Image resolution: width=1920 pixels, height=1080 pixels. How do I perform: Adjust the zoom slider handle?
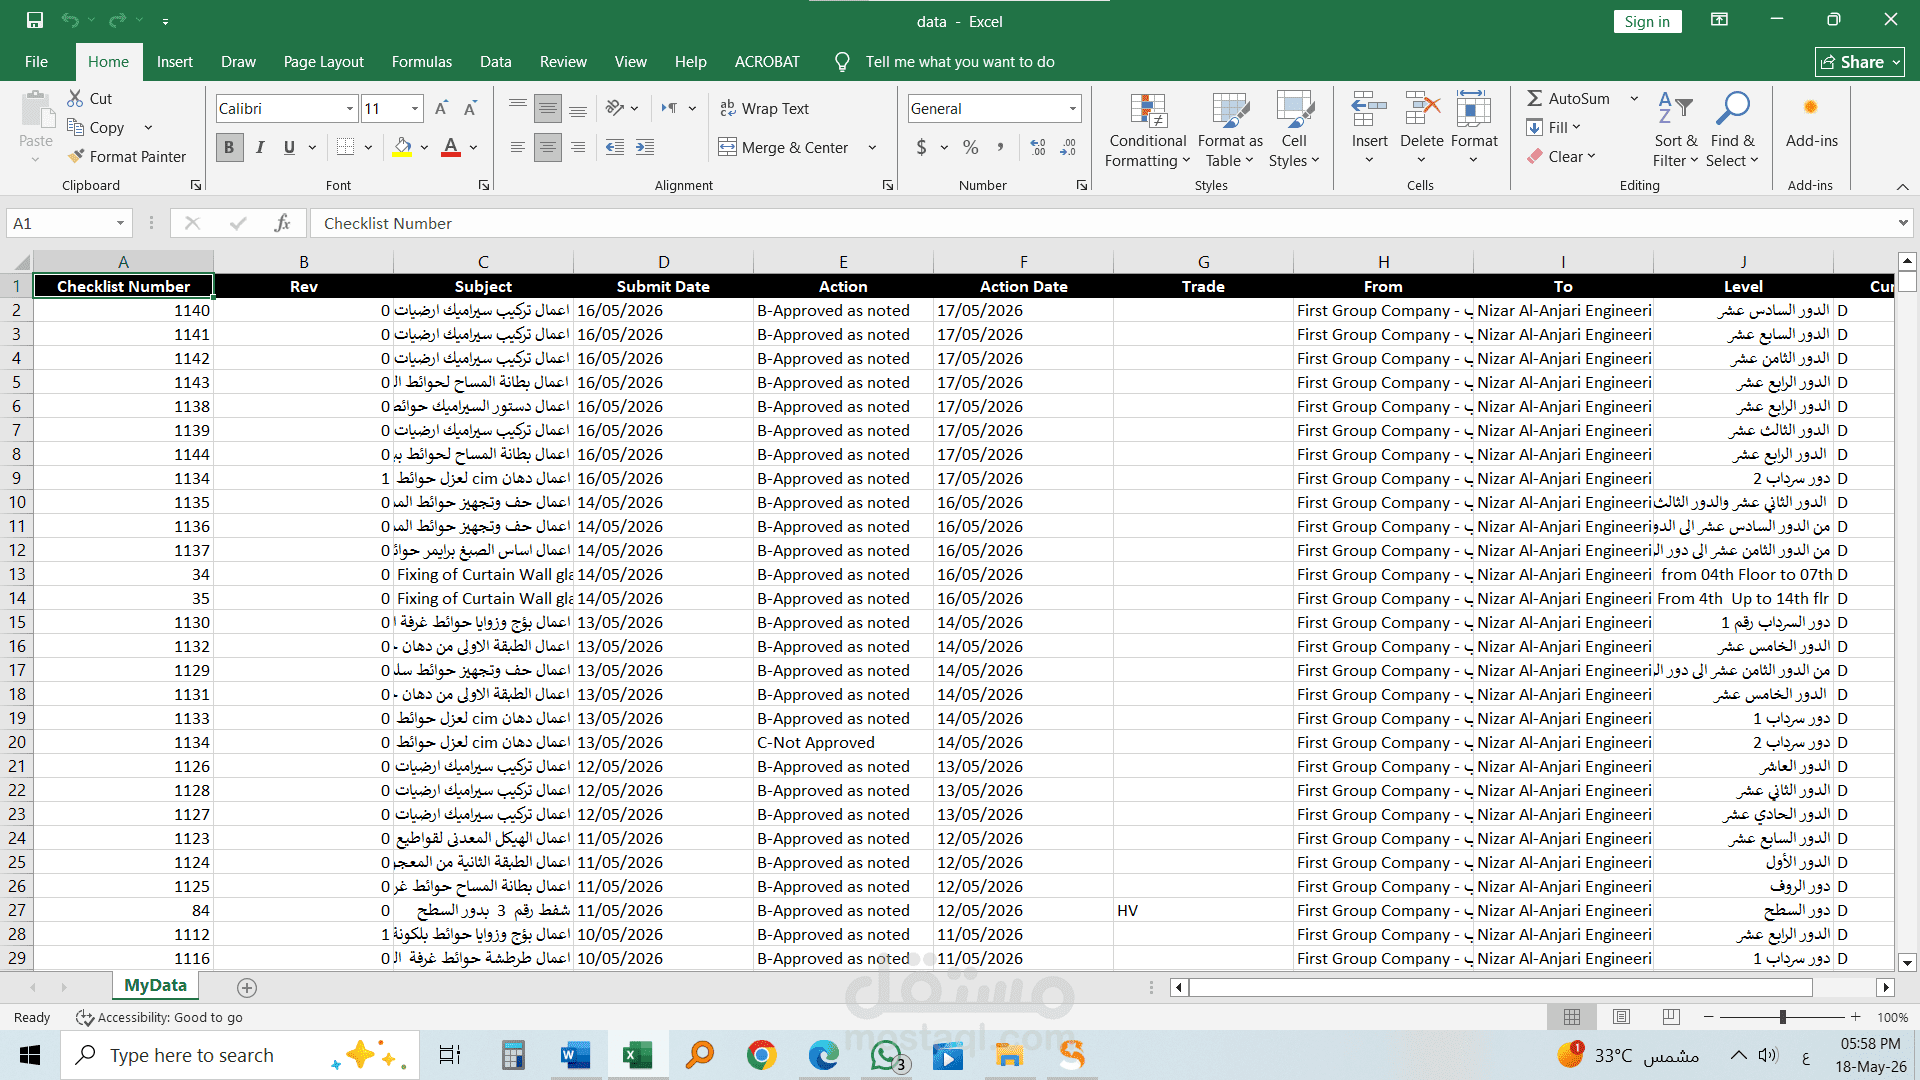coord(1782,1017)
